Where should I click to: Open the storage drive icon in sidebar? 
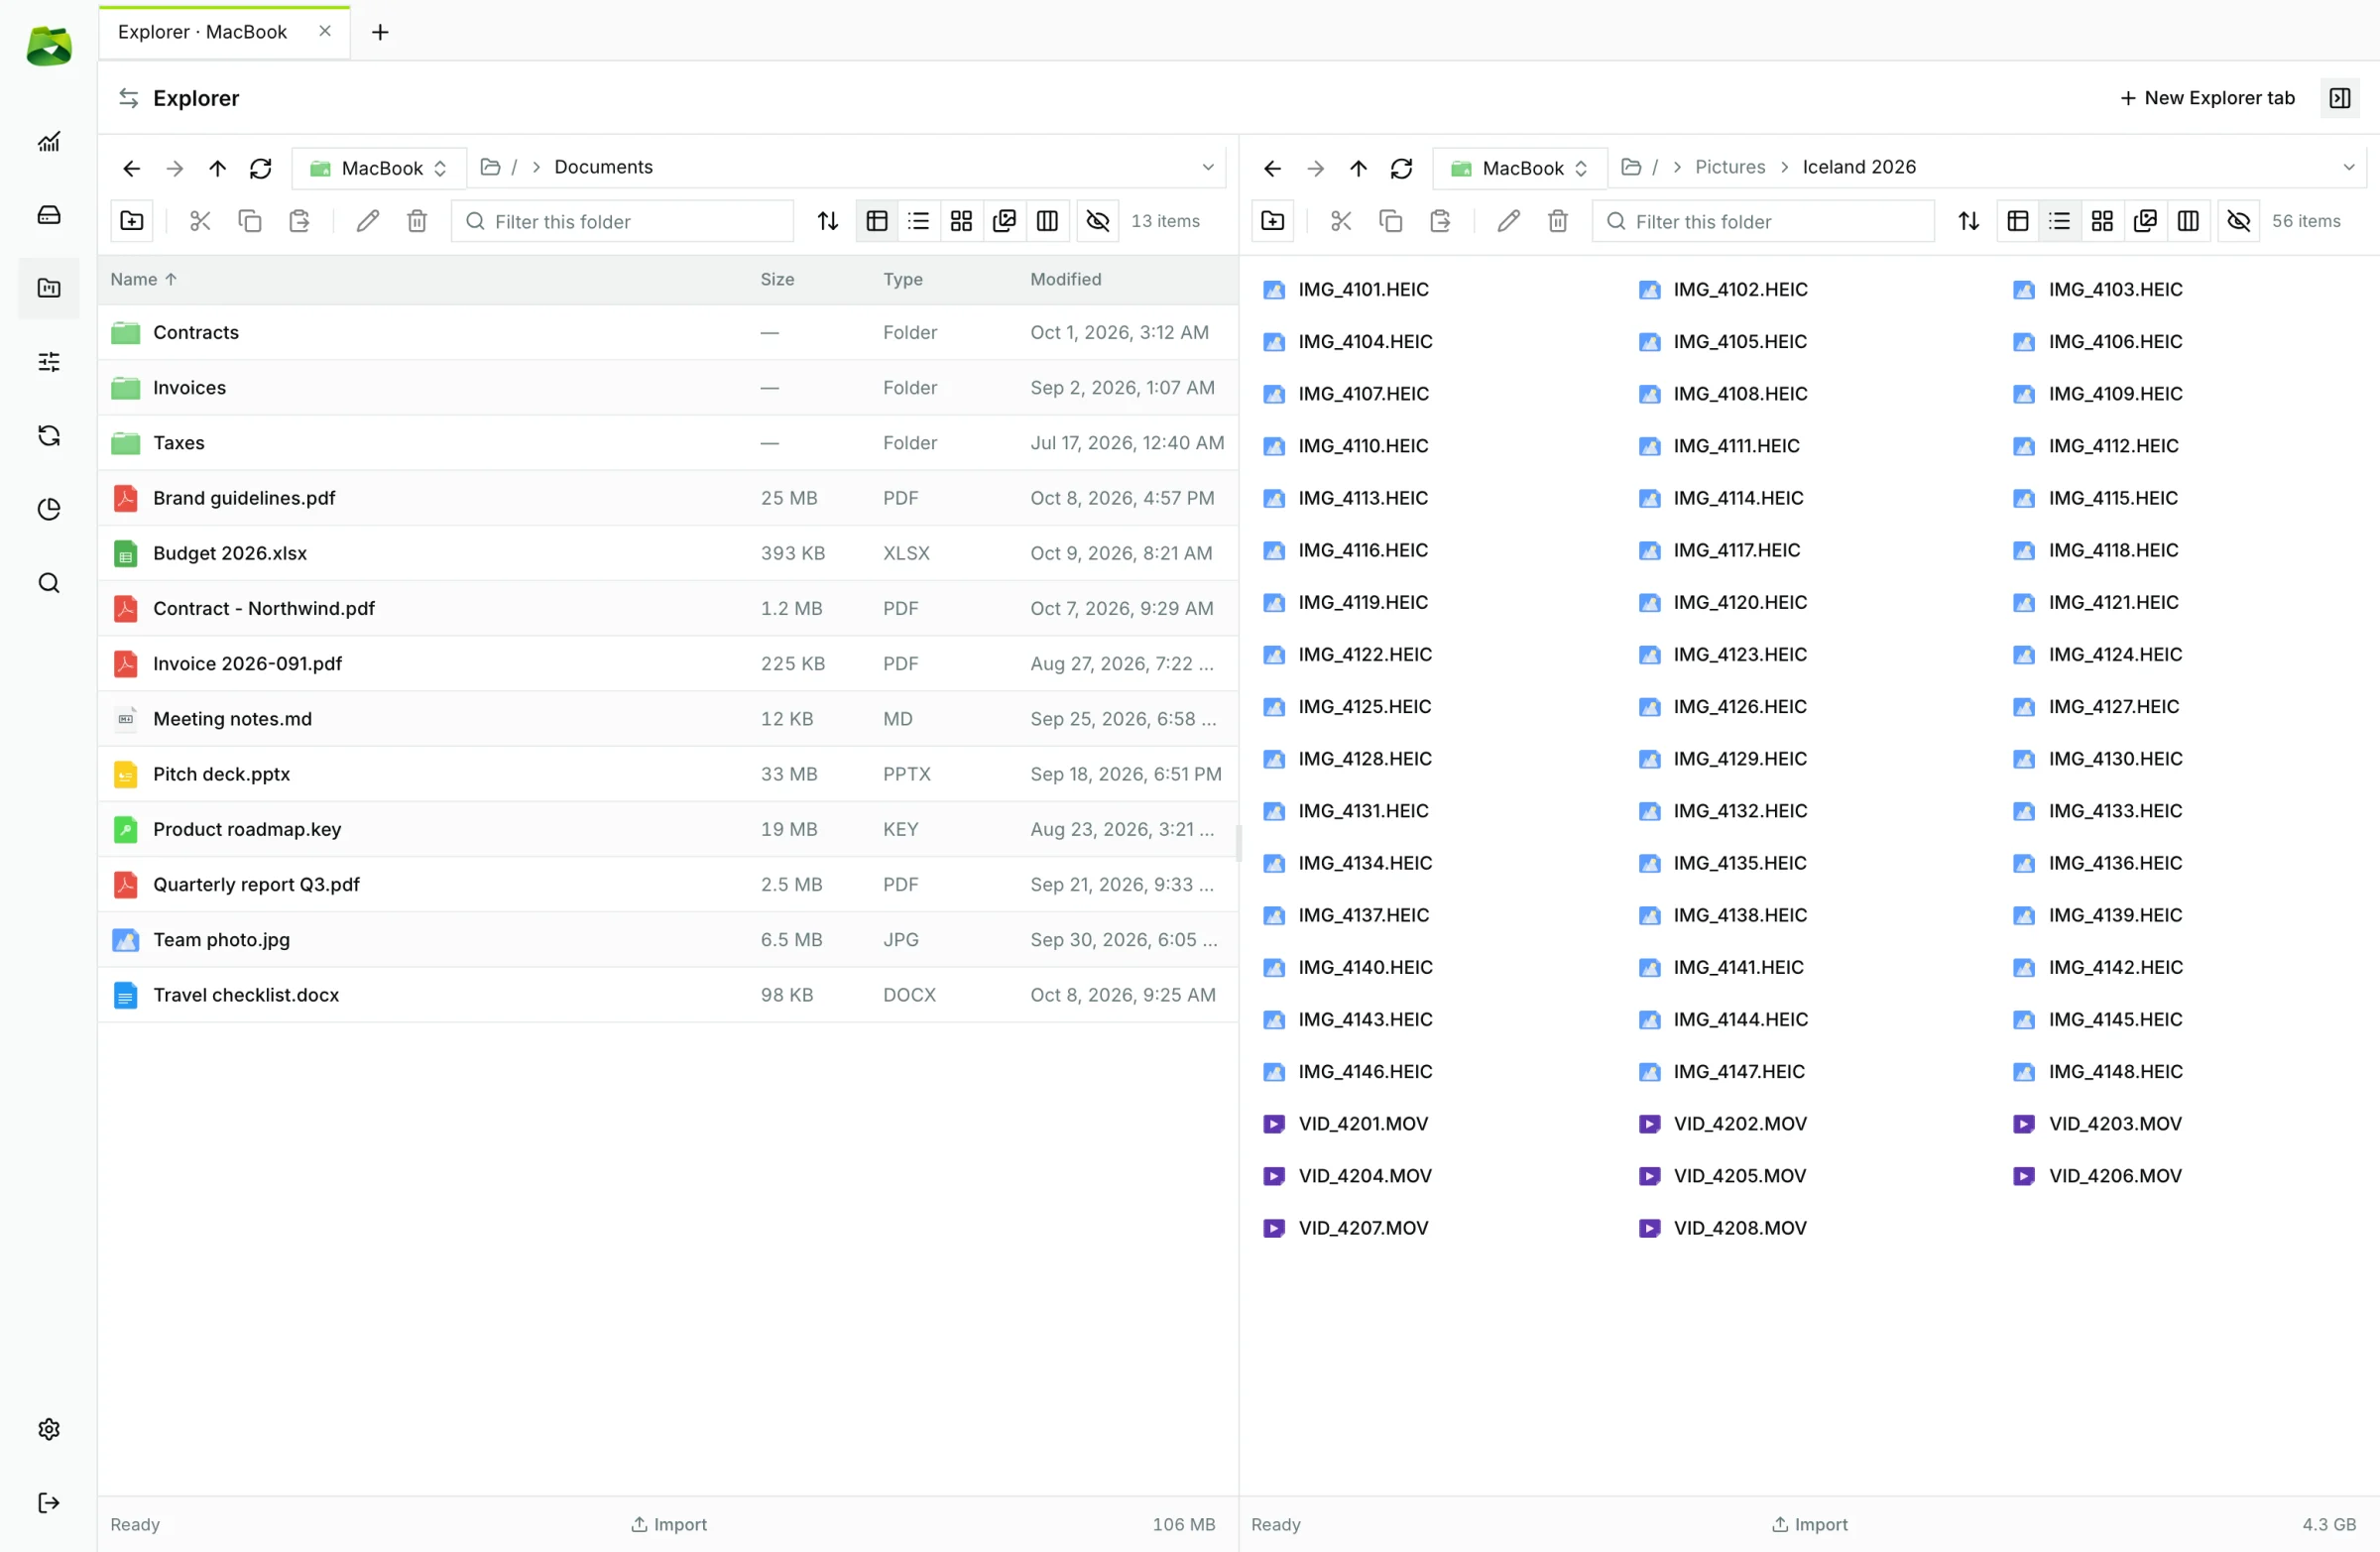49,215
